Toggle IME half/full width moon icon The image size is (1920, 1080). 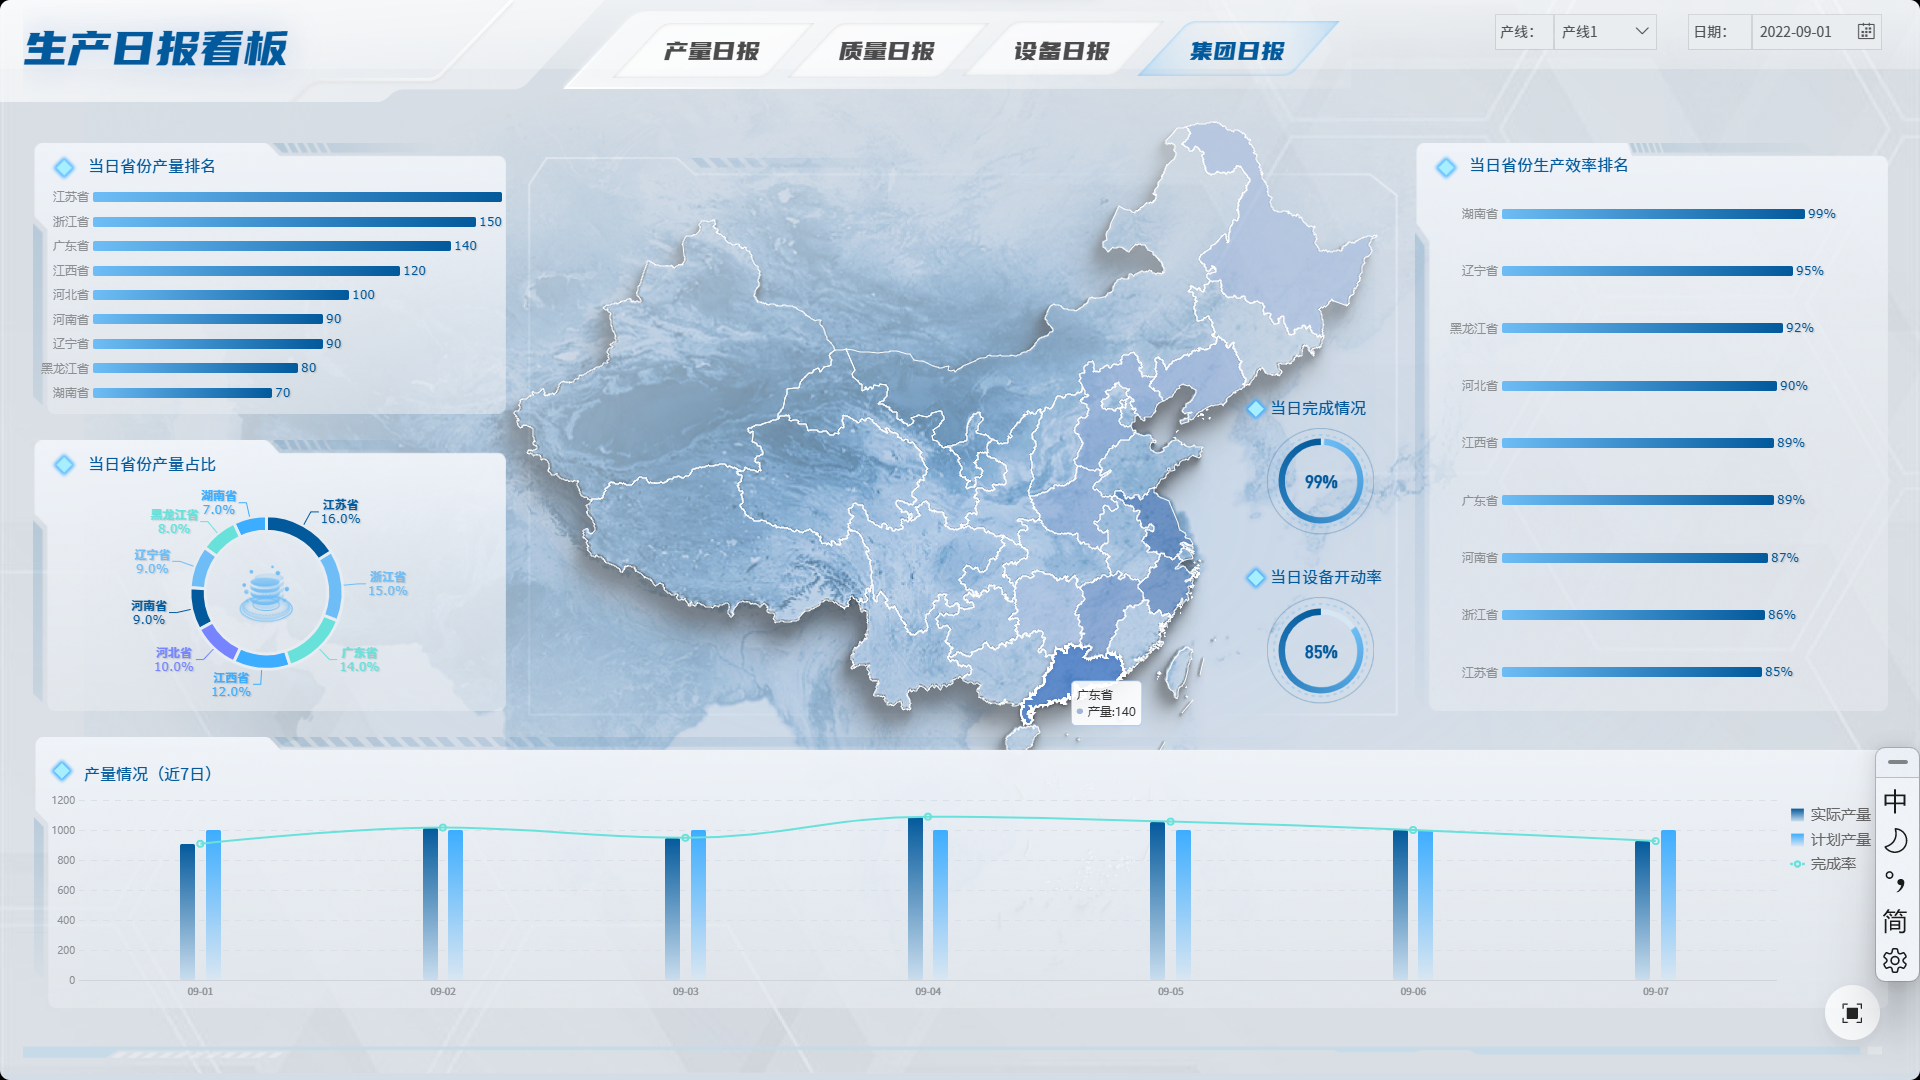[x=1895, y=841]
